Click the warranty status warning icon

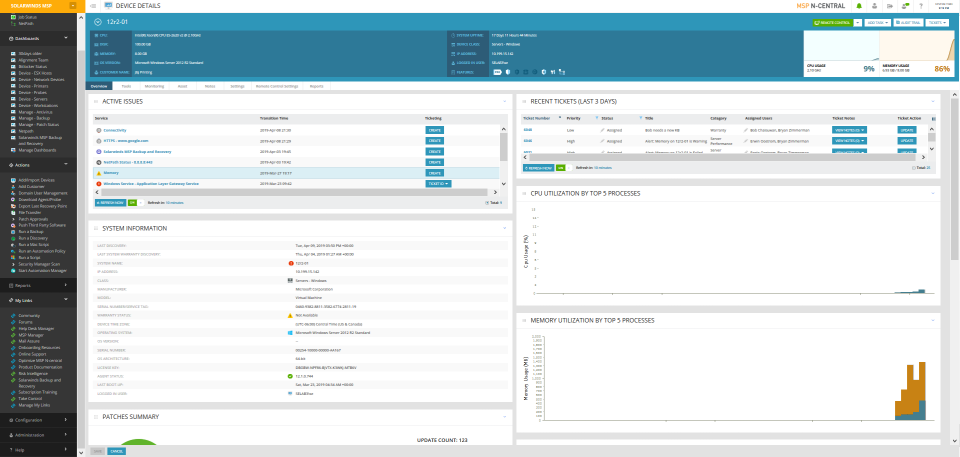pyautogui.click(x=291, y=315)
